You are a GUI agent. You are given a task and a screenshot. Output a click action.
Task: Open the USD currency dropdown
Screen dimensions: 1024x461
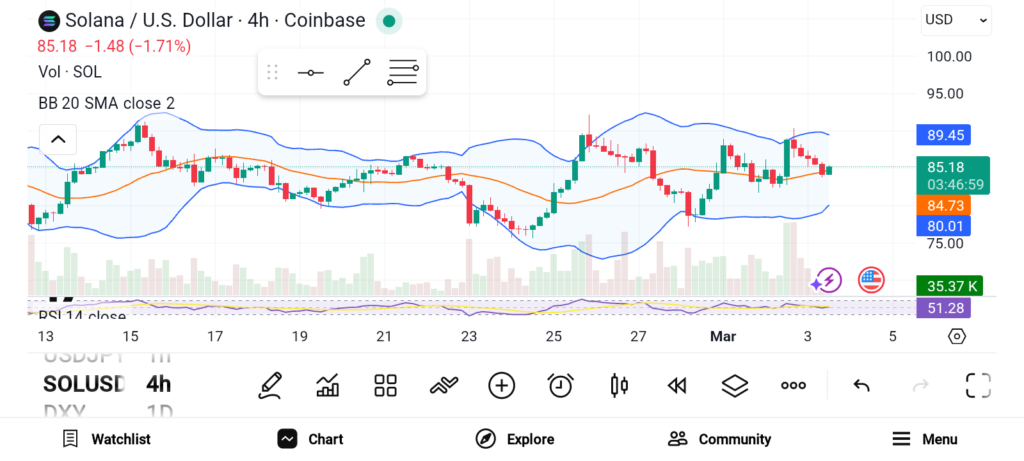956,19
